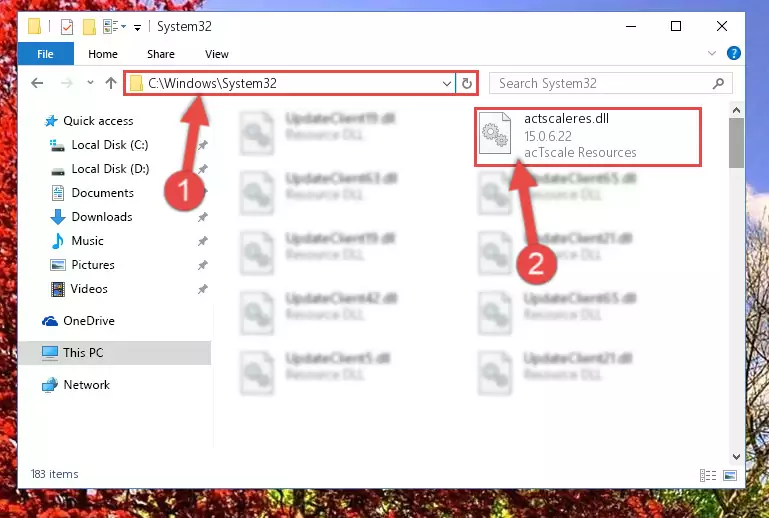Click the Music note icon
This screenshot has width=769, height=518.
[57, 241]
